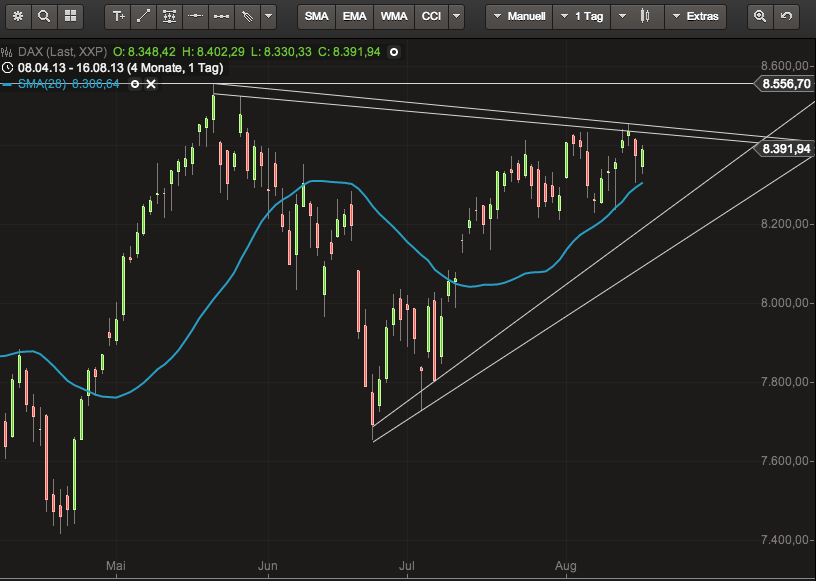Screen dimensions: 816x581
Task: Expand the drawing tools chevron dropdown
Action: tap(268, 16)
